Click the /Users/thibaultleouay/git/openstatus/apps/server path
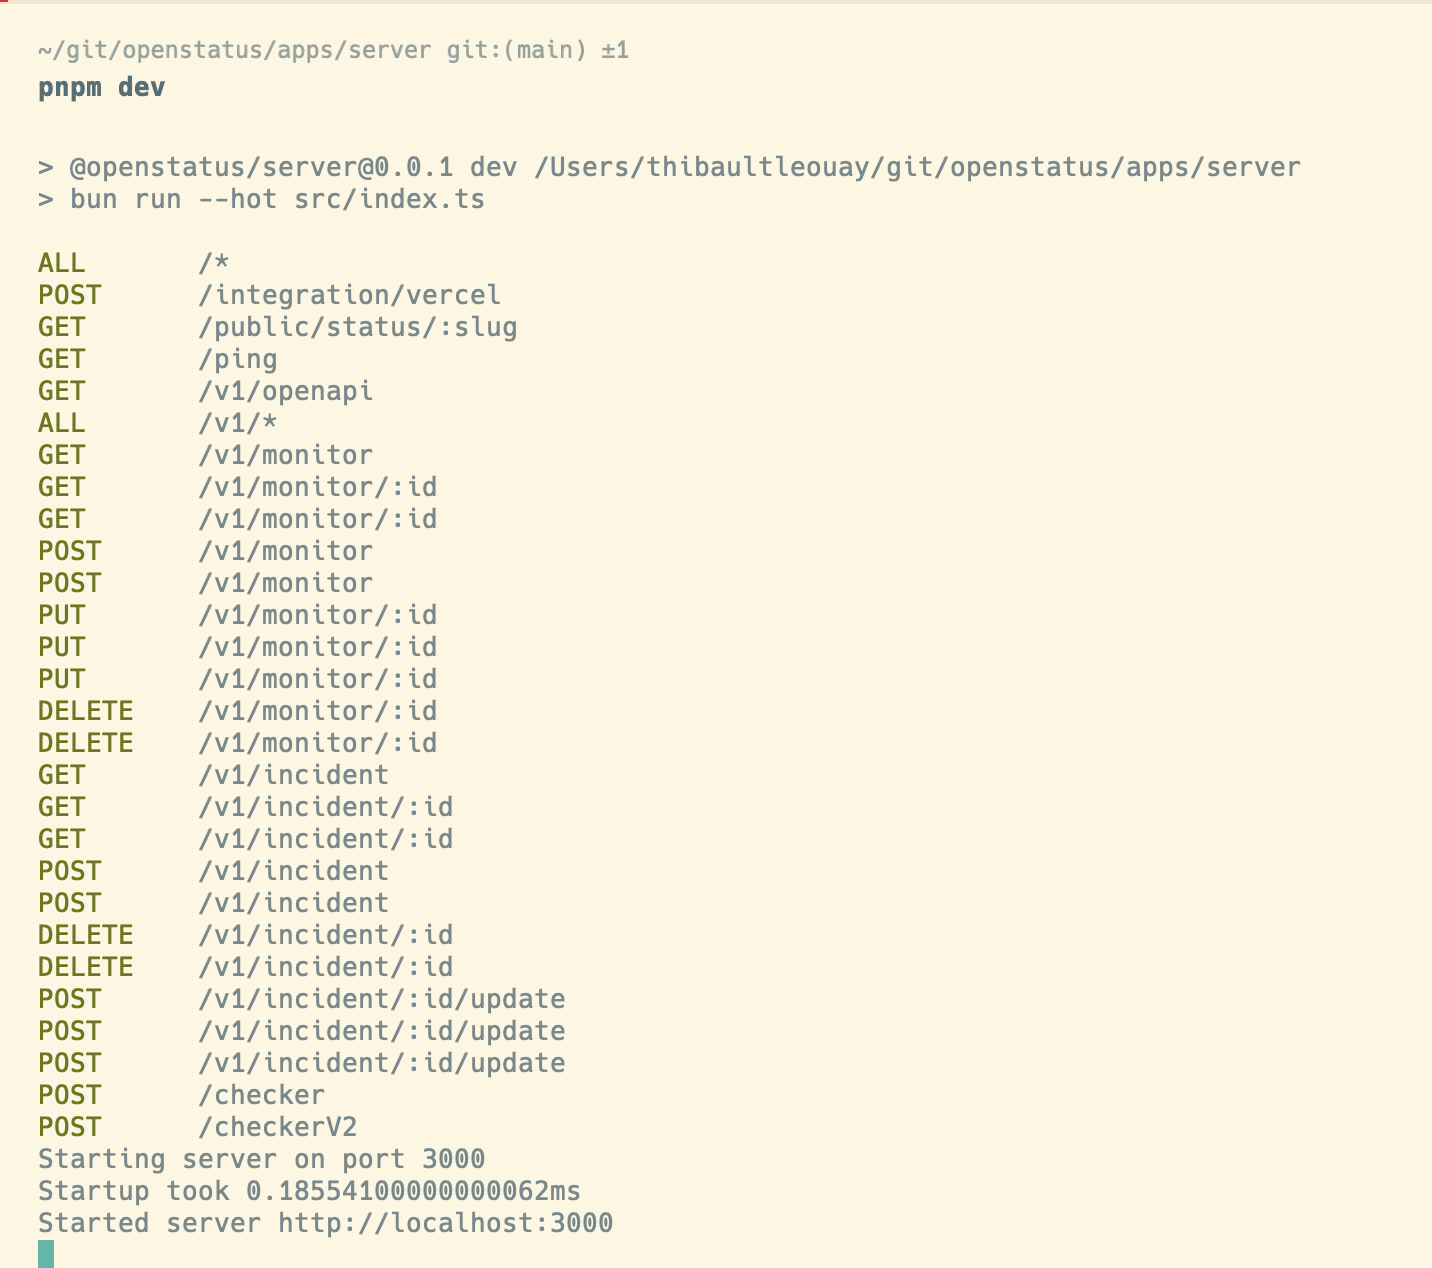 point(917,167)
